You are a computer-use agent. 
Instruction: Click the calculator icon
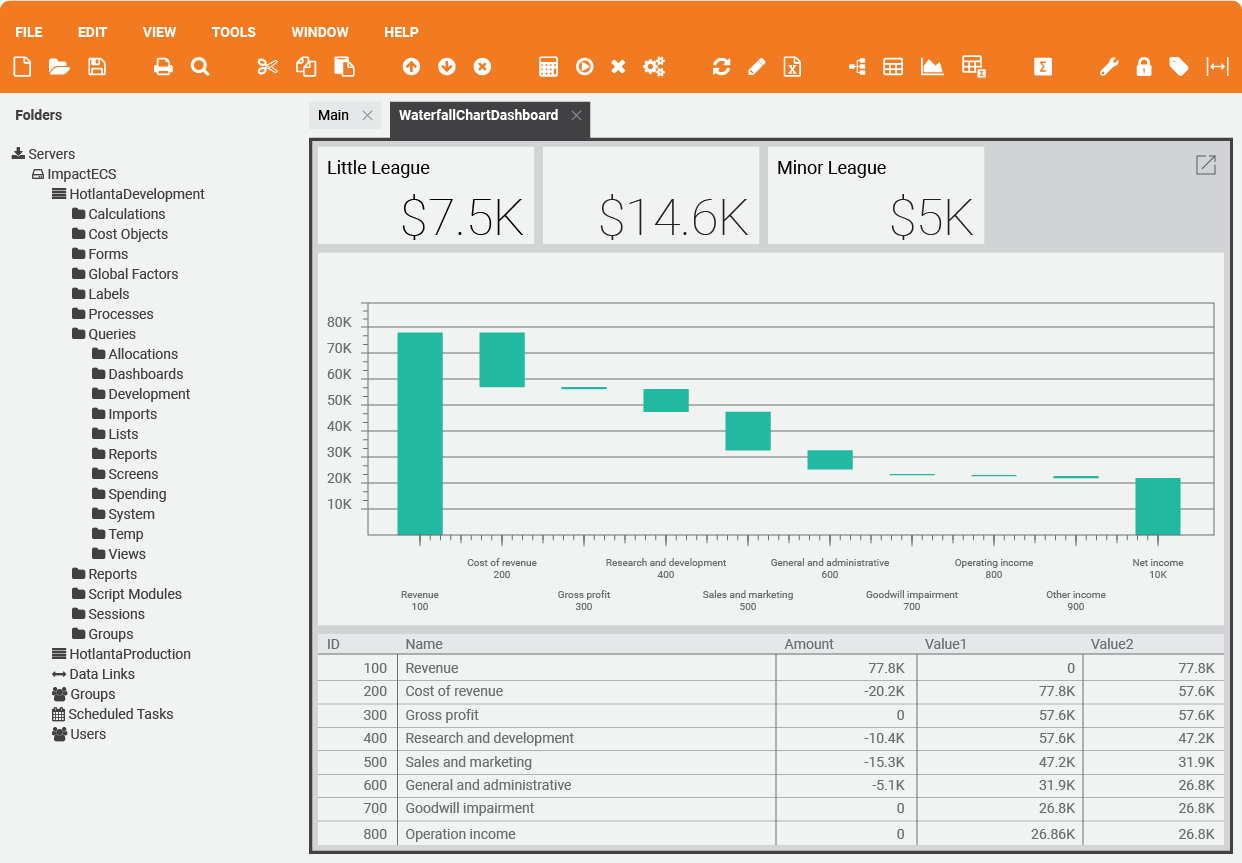(x=548, y=67)
